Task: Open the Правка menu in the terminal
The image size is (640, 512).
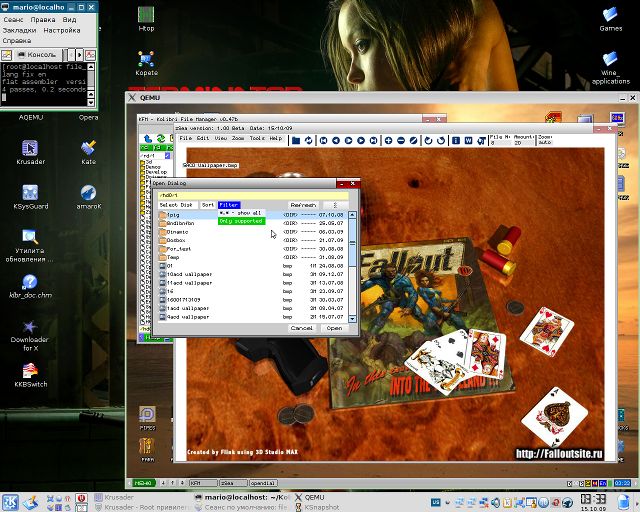Action: pyautogui.click(x=43, y=19)
